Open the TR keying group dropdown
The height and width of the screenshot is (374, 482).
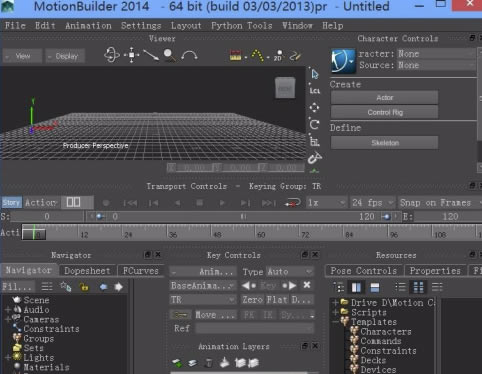(x=203, y=300)
